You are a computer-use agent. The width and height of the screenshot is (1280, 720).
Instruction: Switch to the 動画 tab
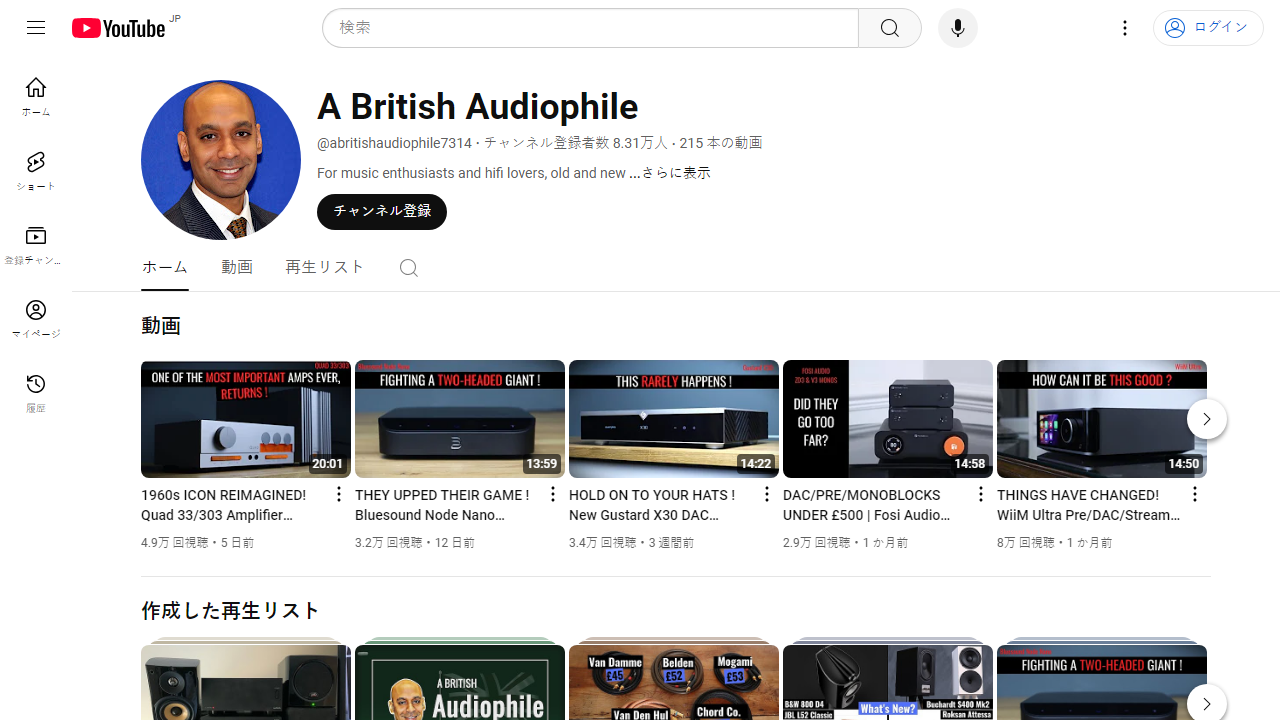click(x=237, y=267)
